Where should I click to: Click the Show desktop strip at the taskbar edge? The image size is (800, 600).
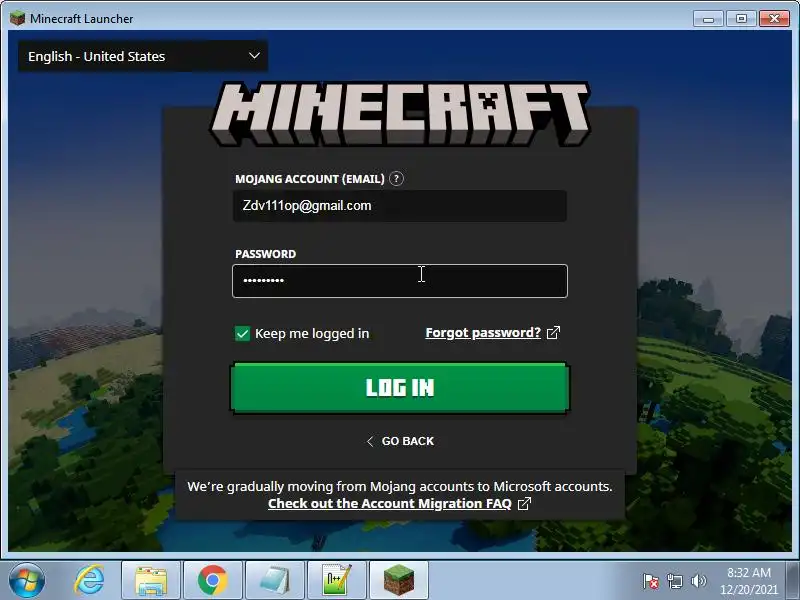[793, 580]
